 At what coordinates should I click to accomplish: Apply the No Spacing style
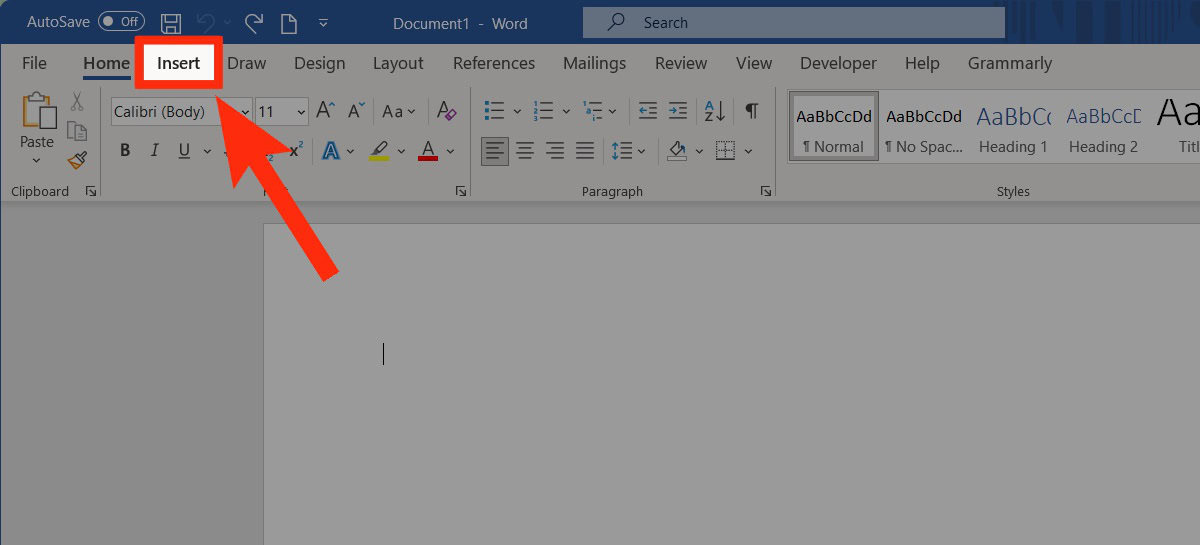pyautogui.click(x=924, y=127)
